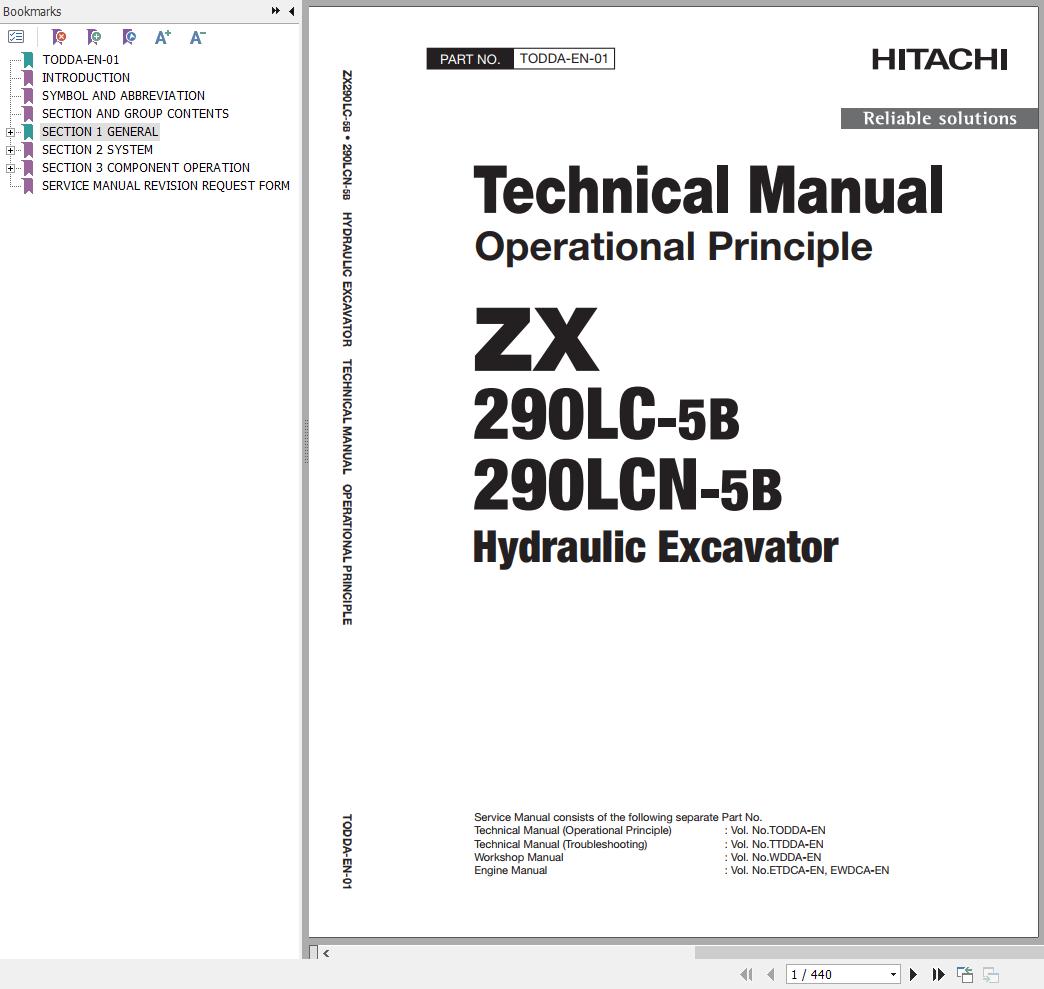The image size is (1044, 989).
Task: Go to the previous page
Action: [x=771, y=974]
